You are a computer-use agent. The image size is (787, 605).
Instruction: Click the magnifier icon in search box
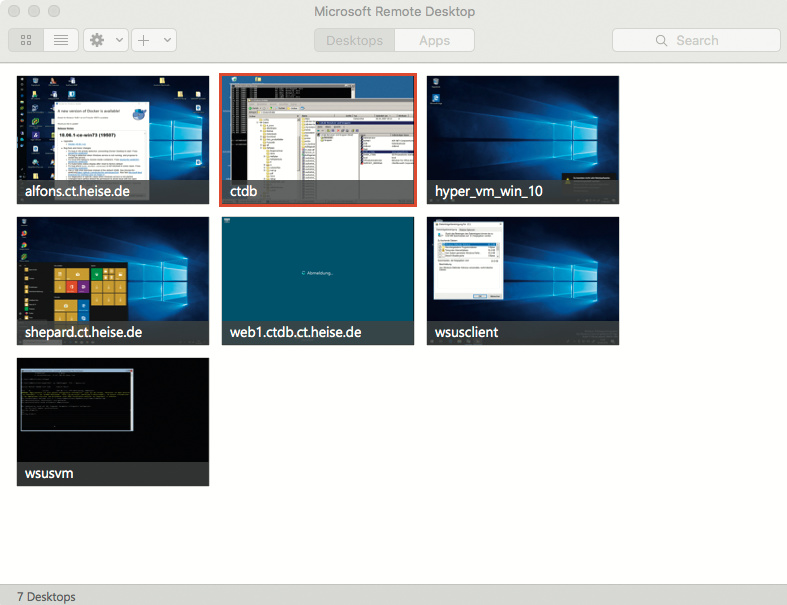[x=661, y=40]
